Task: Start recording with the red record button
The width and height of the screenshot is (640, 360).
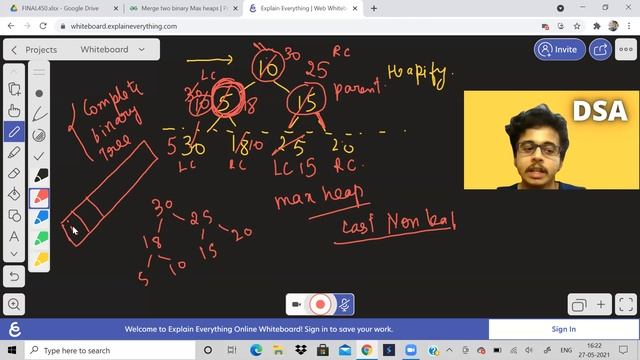Action: [320, 304]
